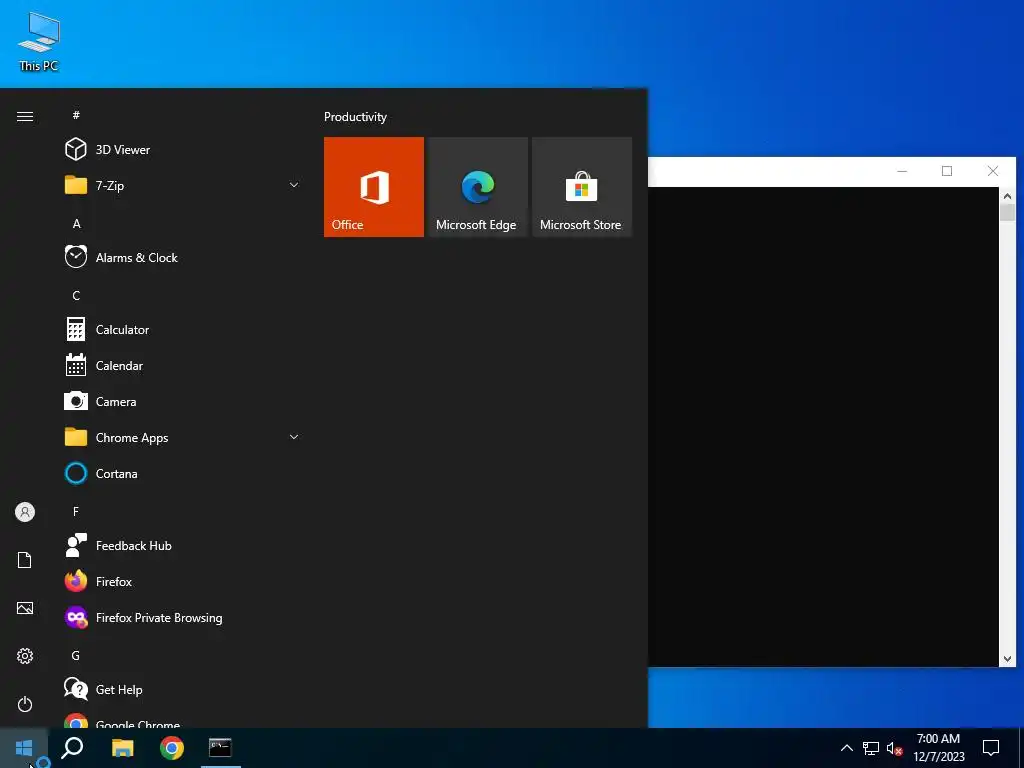Launch Alarms & Clock
1024x768 pixels.
(x=182, y=257)
